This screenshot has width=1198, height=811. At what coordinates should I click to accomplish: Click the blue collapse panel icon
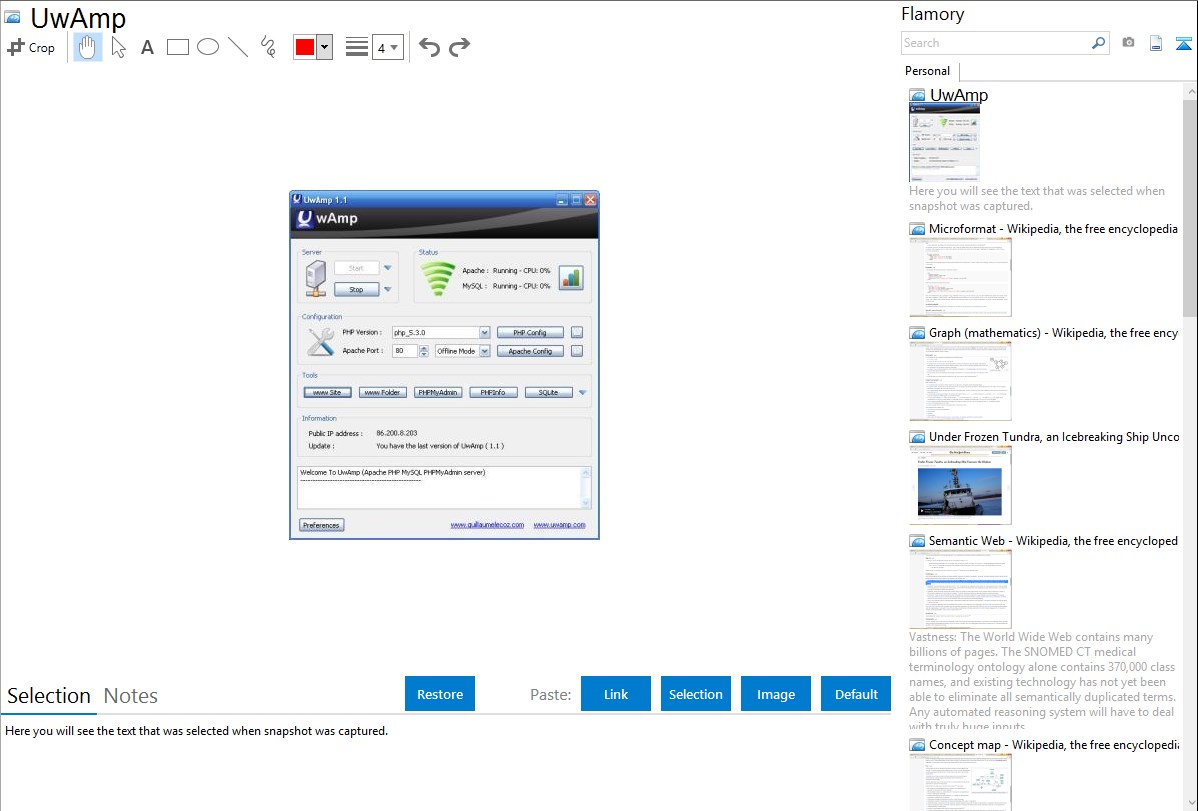[1183, 43]
